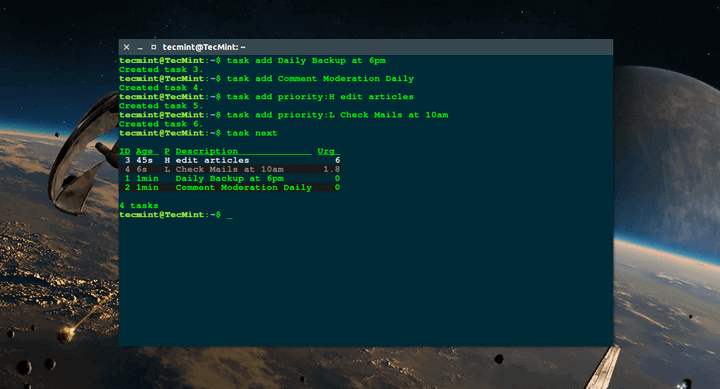Viewport: 720px width, 389px height.
Task: Maximize the terminal window
Action: 153,47
